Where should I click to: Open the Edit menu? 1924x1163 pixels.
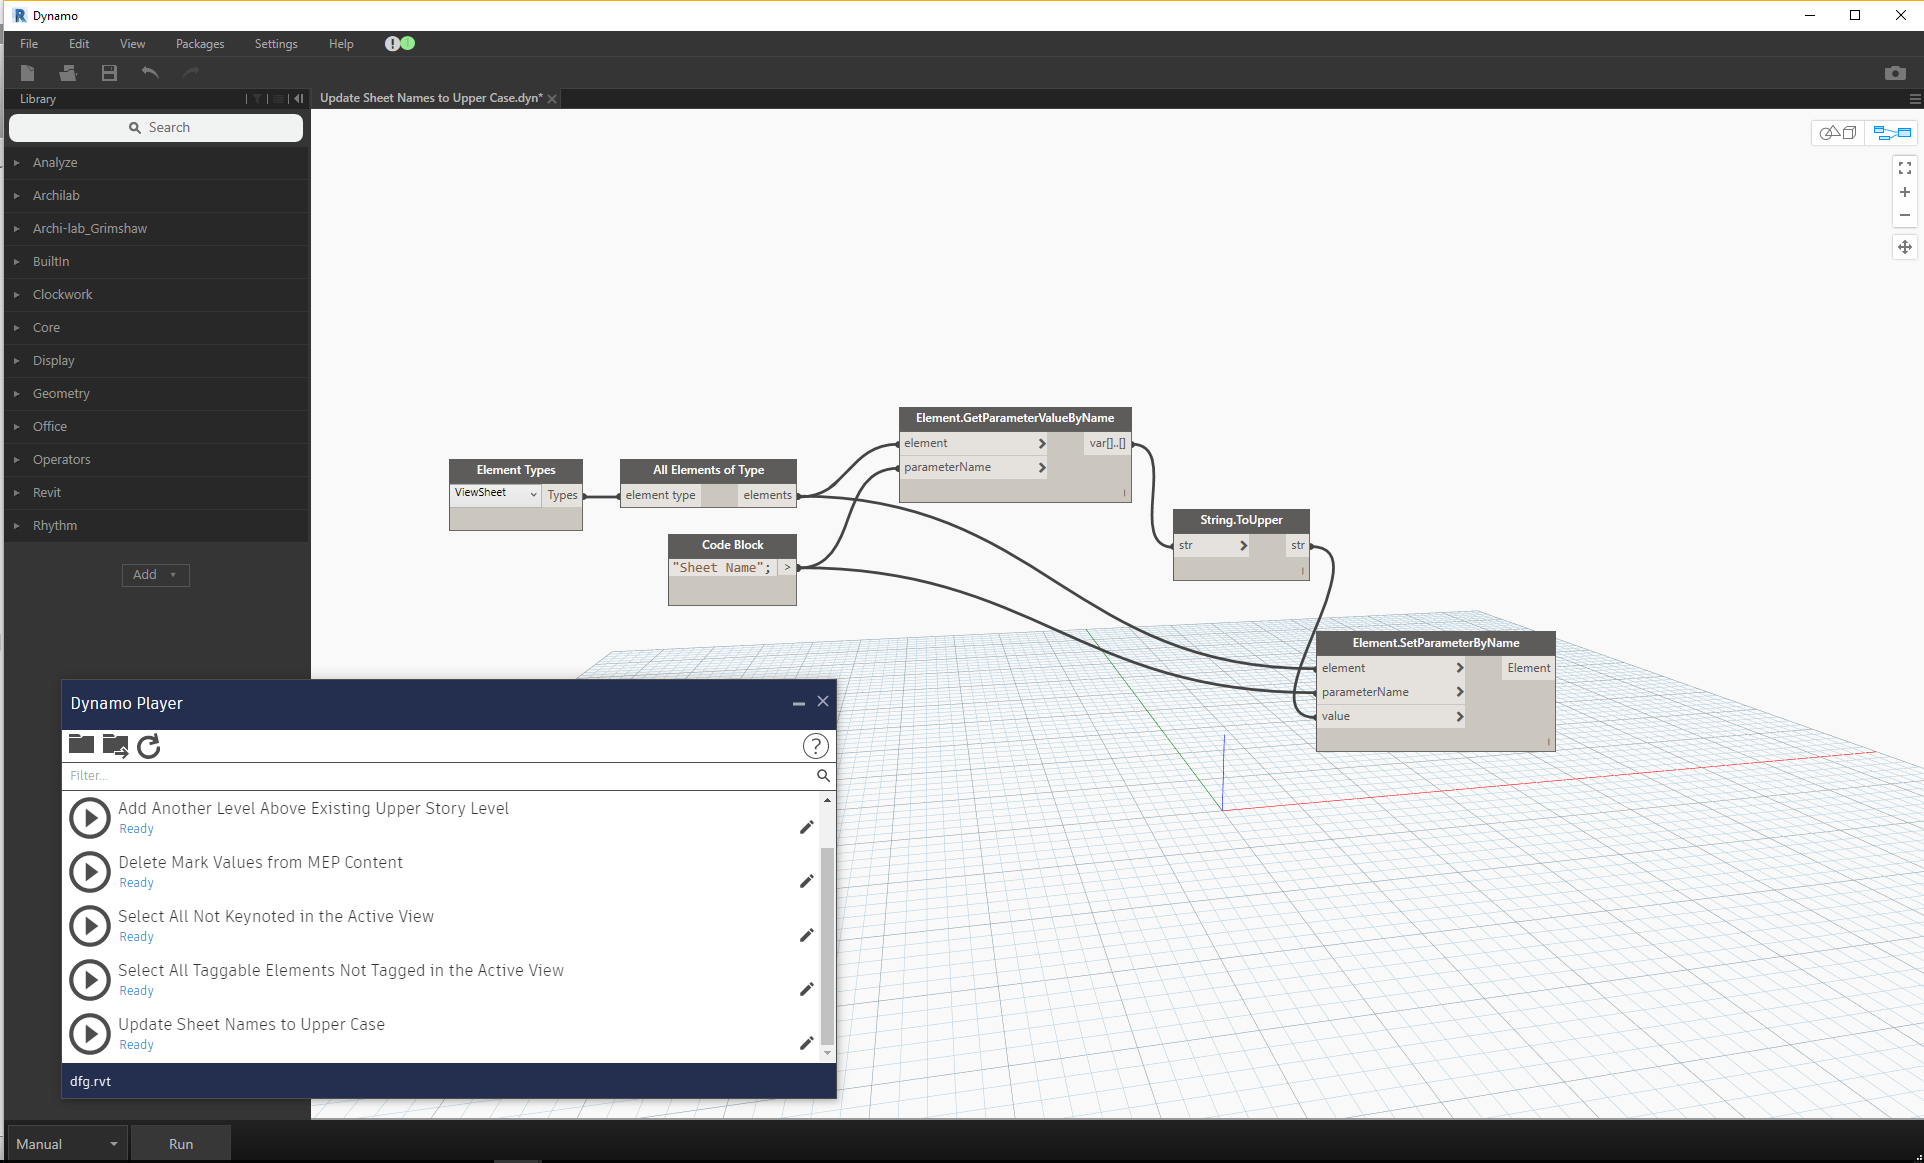(79, 44)
